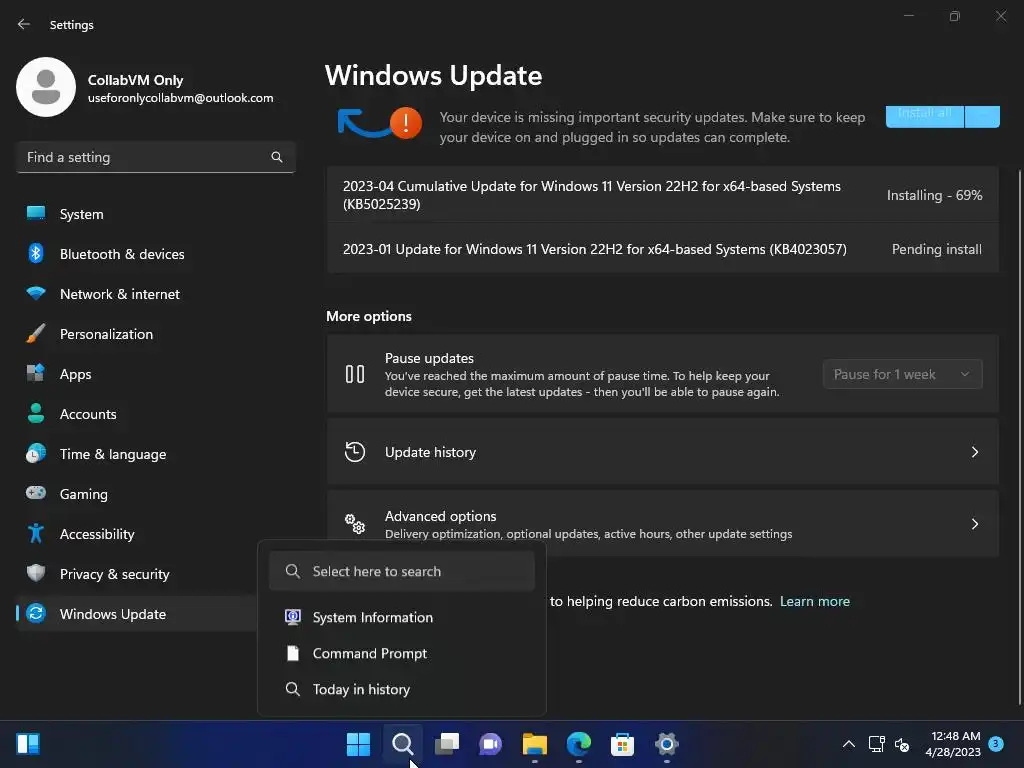This screenshot has width=1024, height=768.
Task: Click the network status tray icon
Action: click(876, 744)
